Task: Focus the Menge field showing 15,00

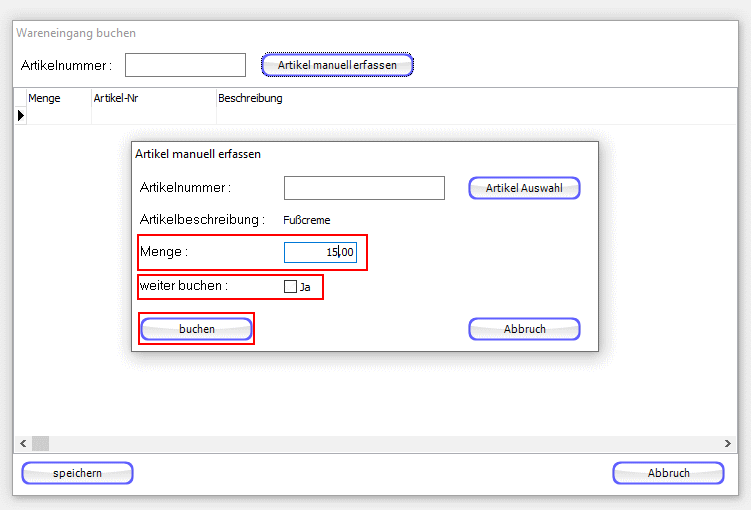Action: click(x=320, y=253)
